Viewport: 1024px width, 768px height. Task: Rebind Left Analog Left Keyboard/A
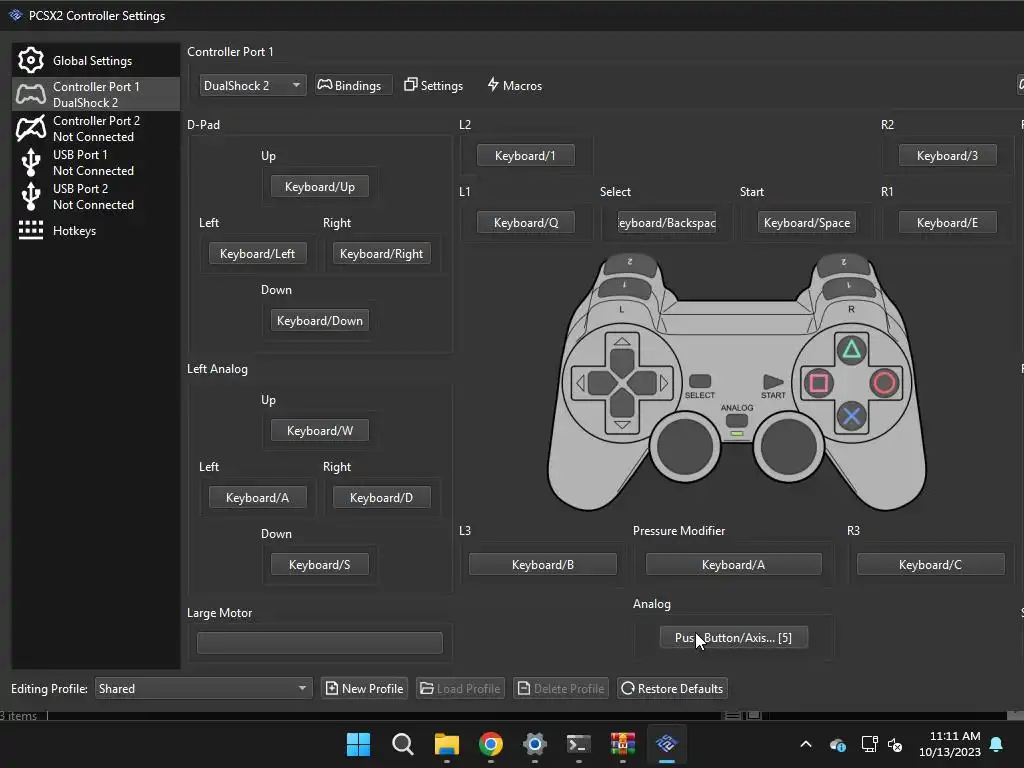click(x=257, y=498)
